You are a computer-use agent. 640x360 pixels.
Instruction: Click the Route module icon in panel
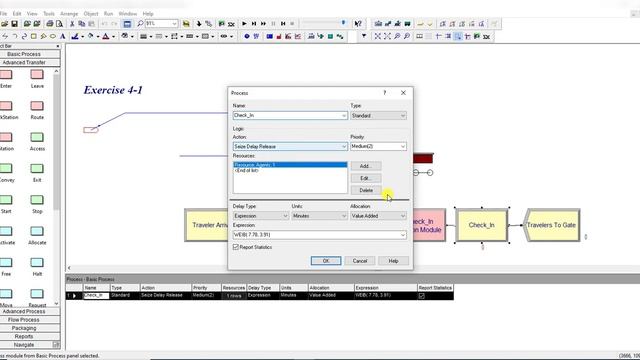click(37, 106)
